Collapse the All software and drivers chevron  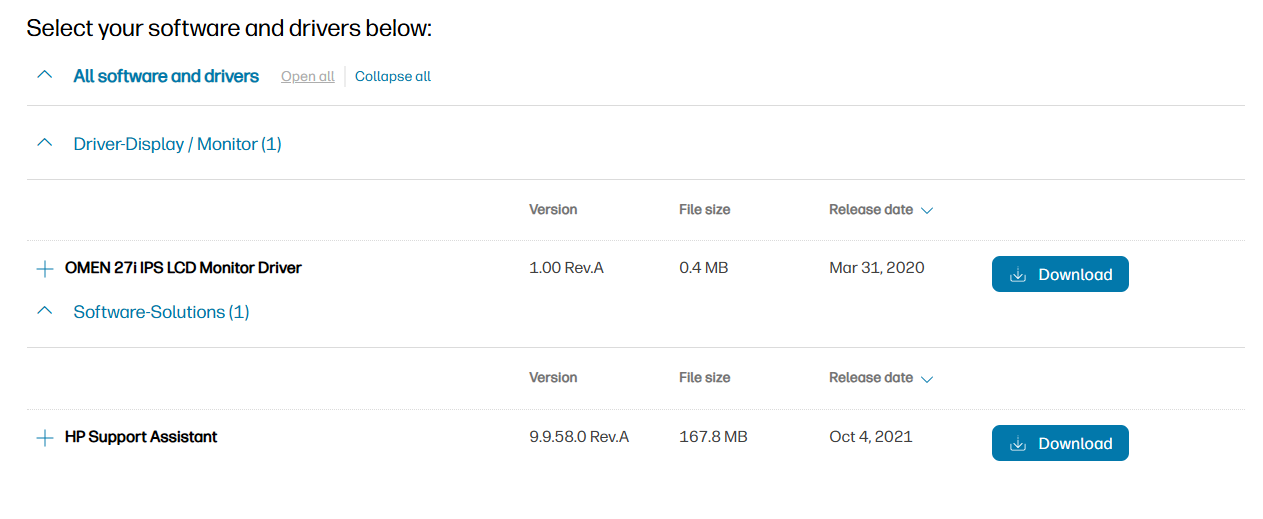tap(44, 75)
